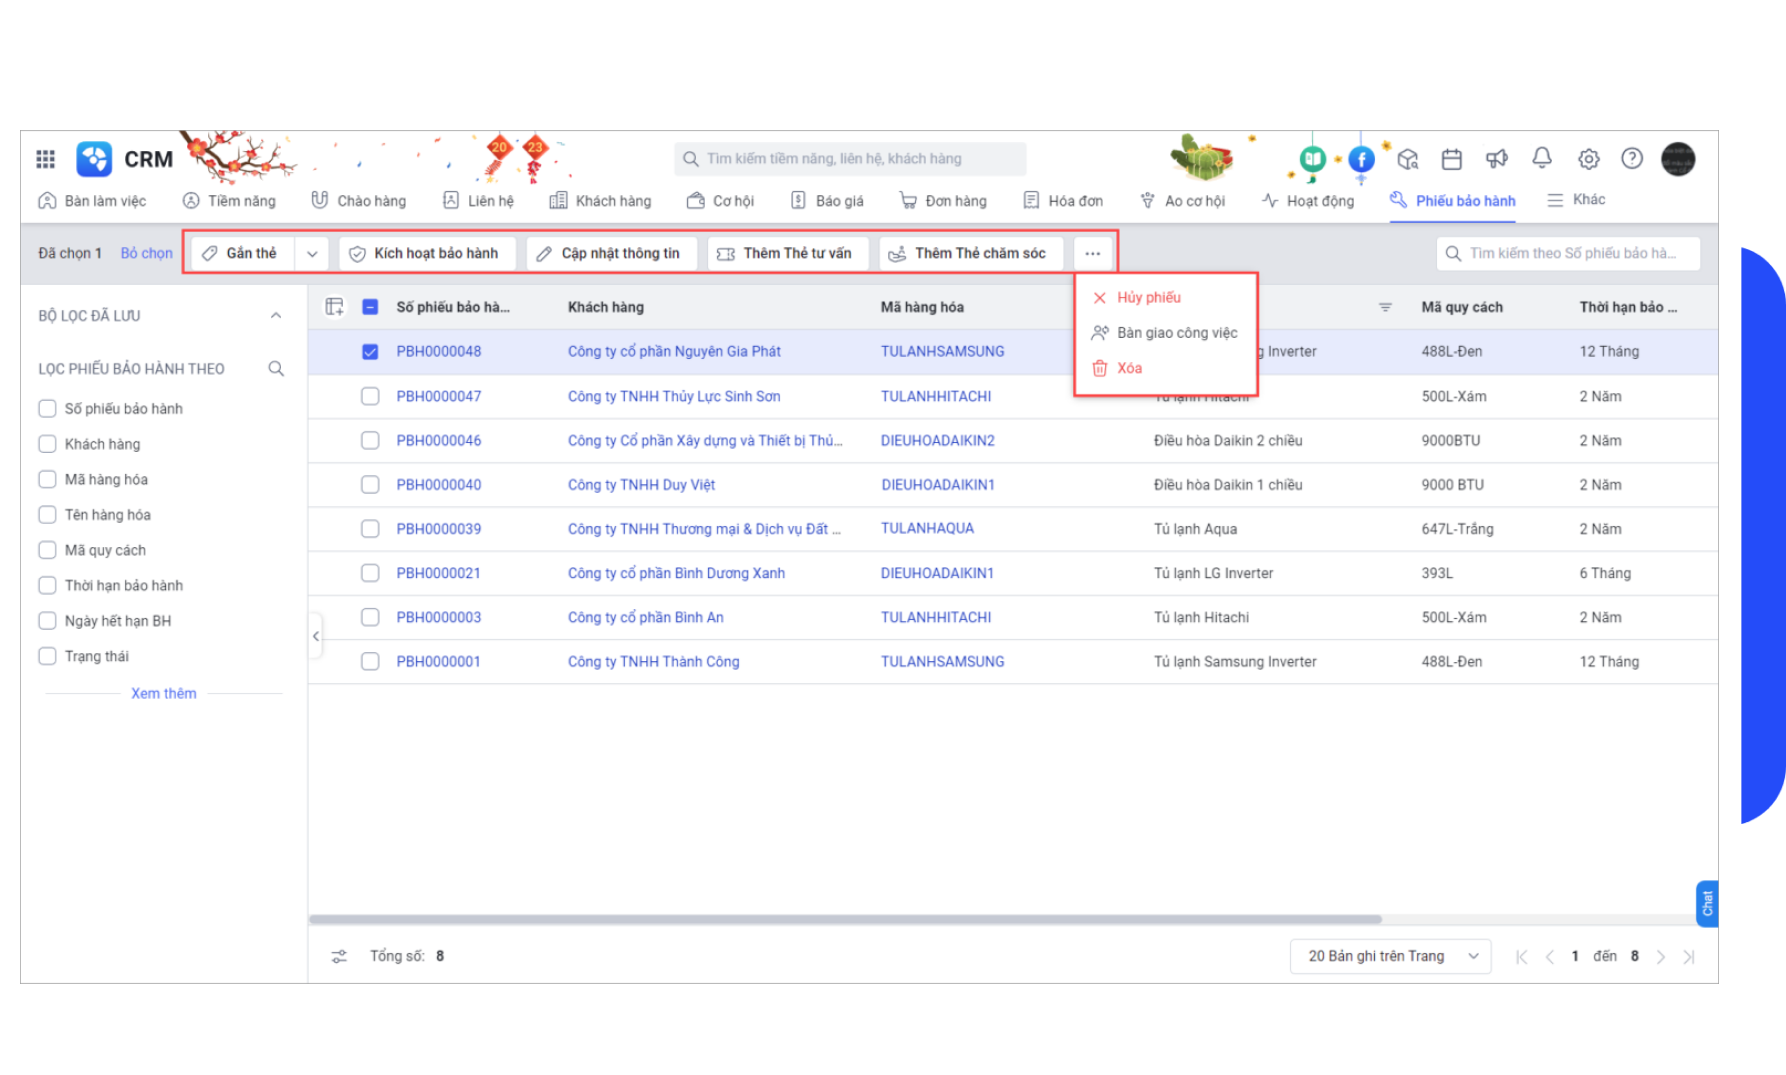The height and width of the screenshot is (1075, 1786).
Task: Click the Bỏ chọn link
Action: click(146, 254)
